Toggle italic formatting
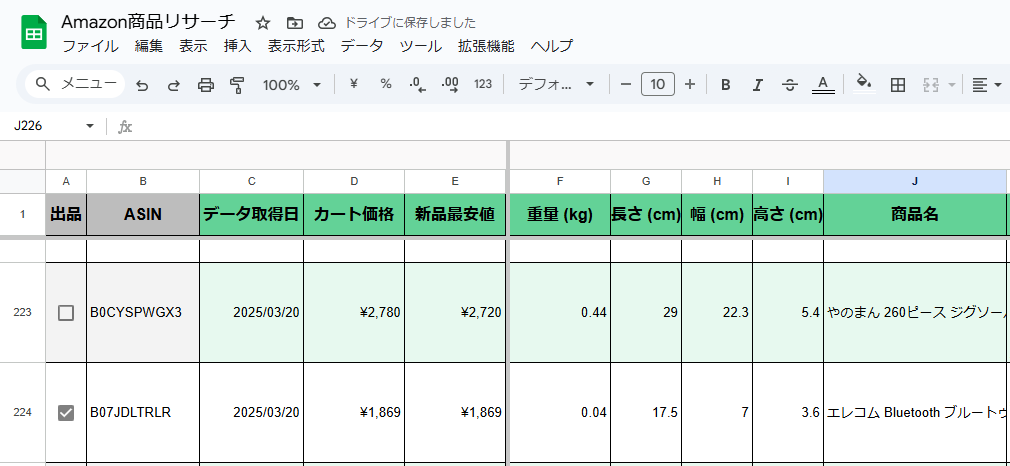This screenshot has width=1010, height=466. [x=758, y=84]
